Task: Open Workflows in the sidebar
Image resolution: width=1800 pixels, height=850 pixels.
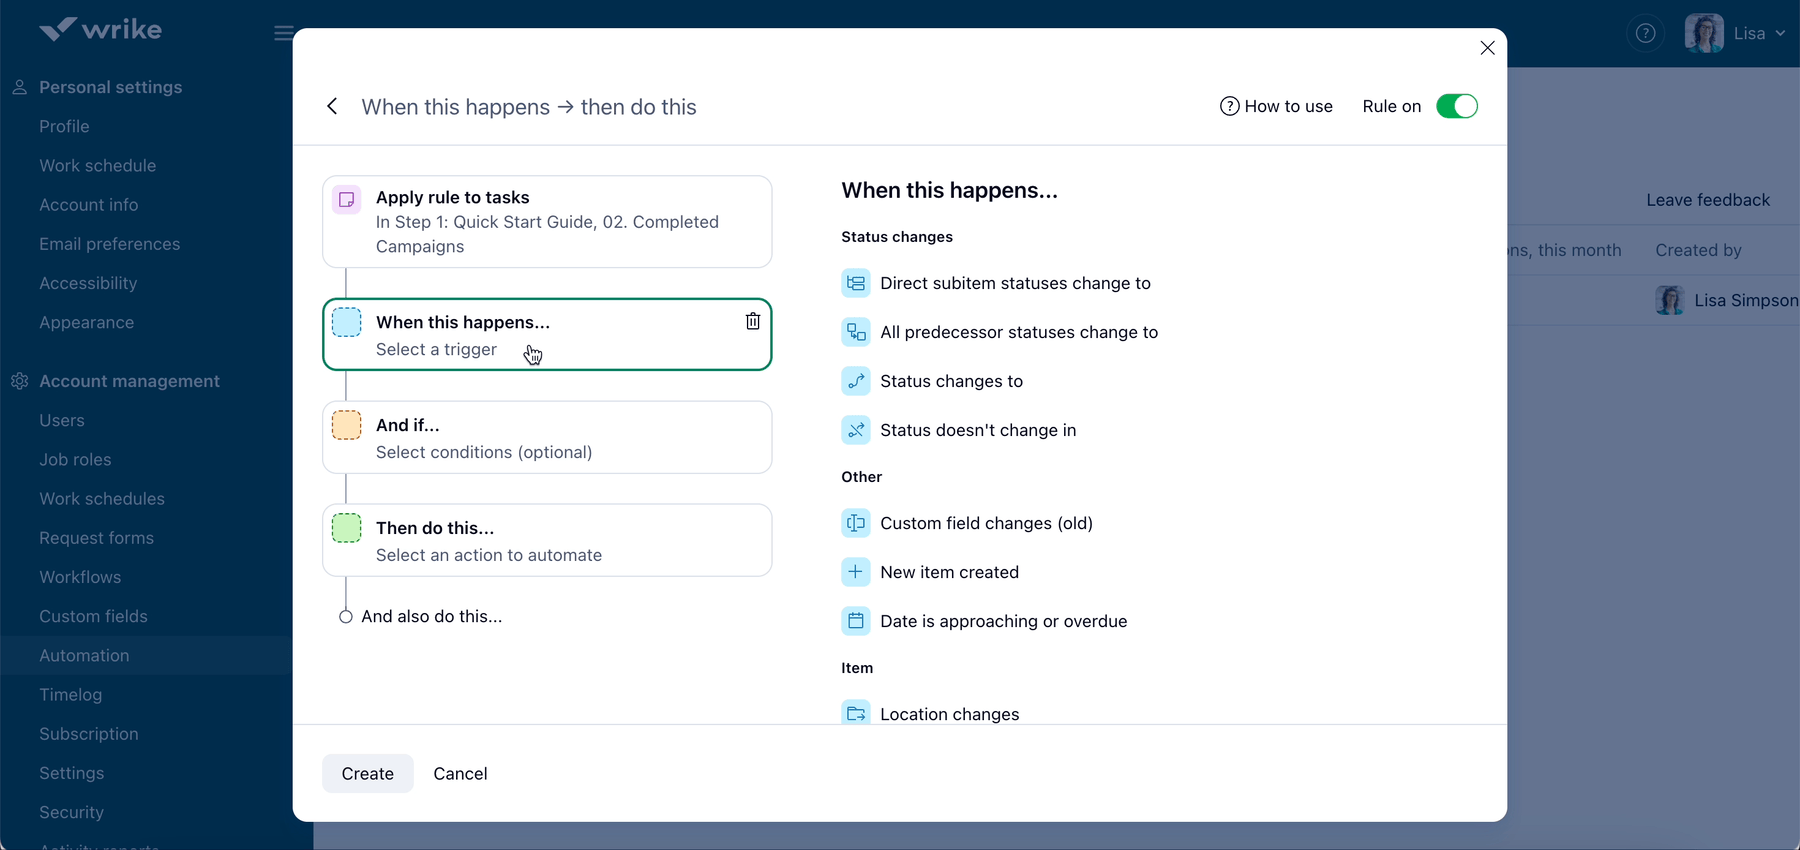Action: click(x=80, y=577)
